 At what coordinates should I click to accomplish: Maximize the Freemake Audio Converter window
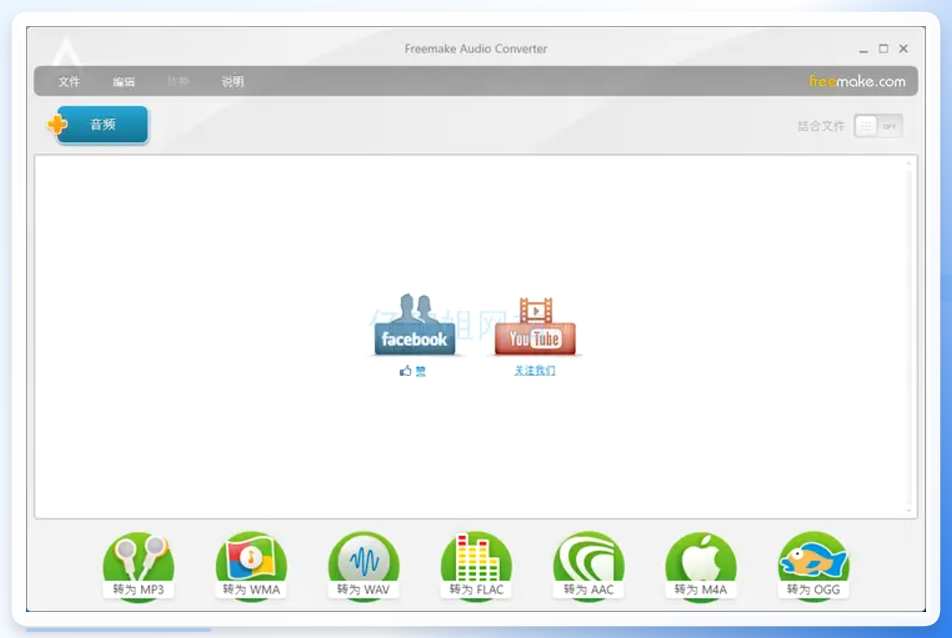click(x=883, y=49)
